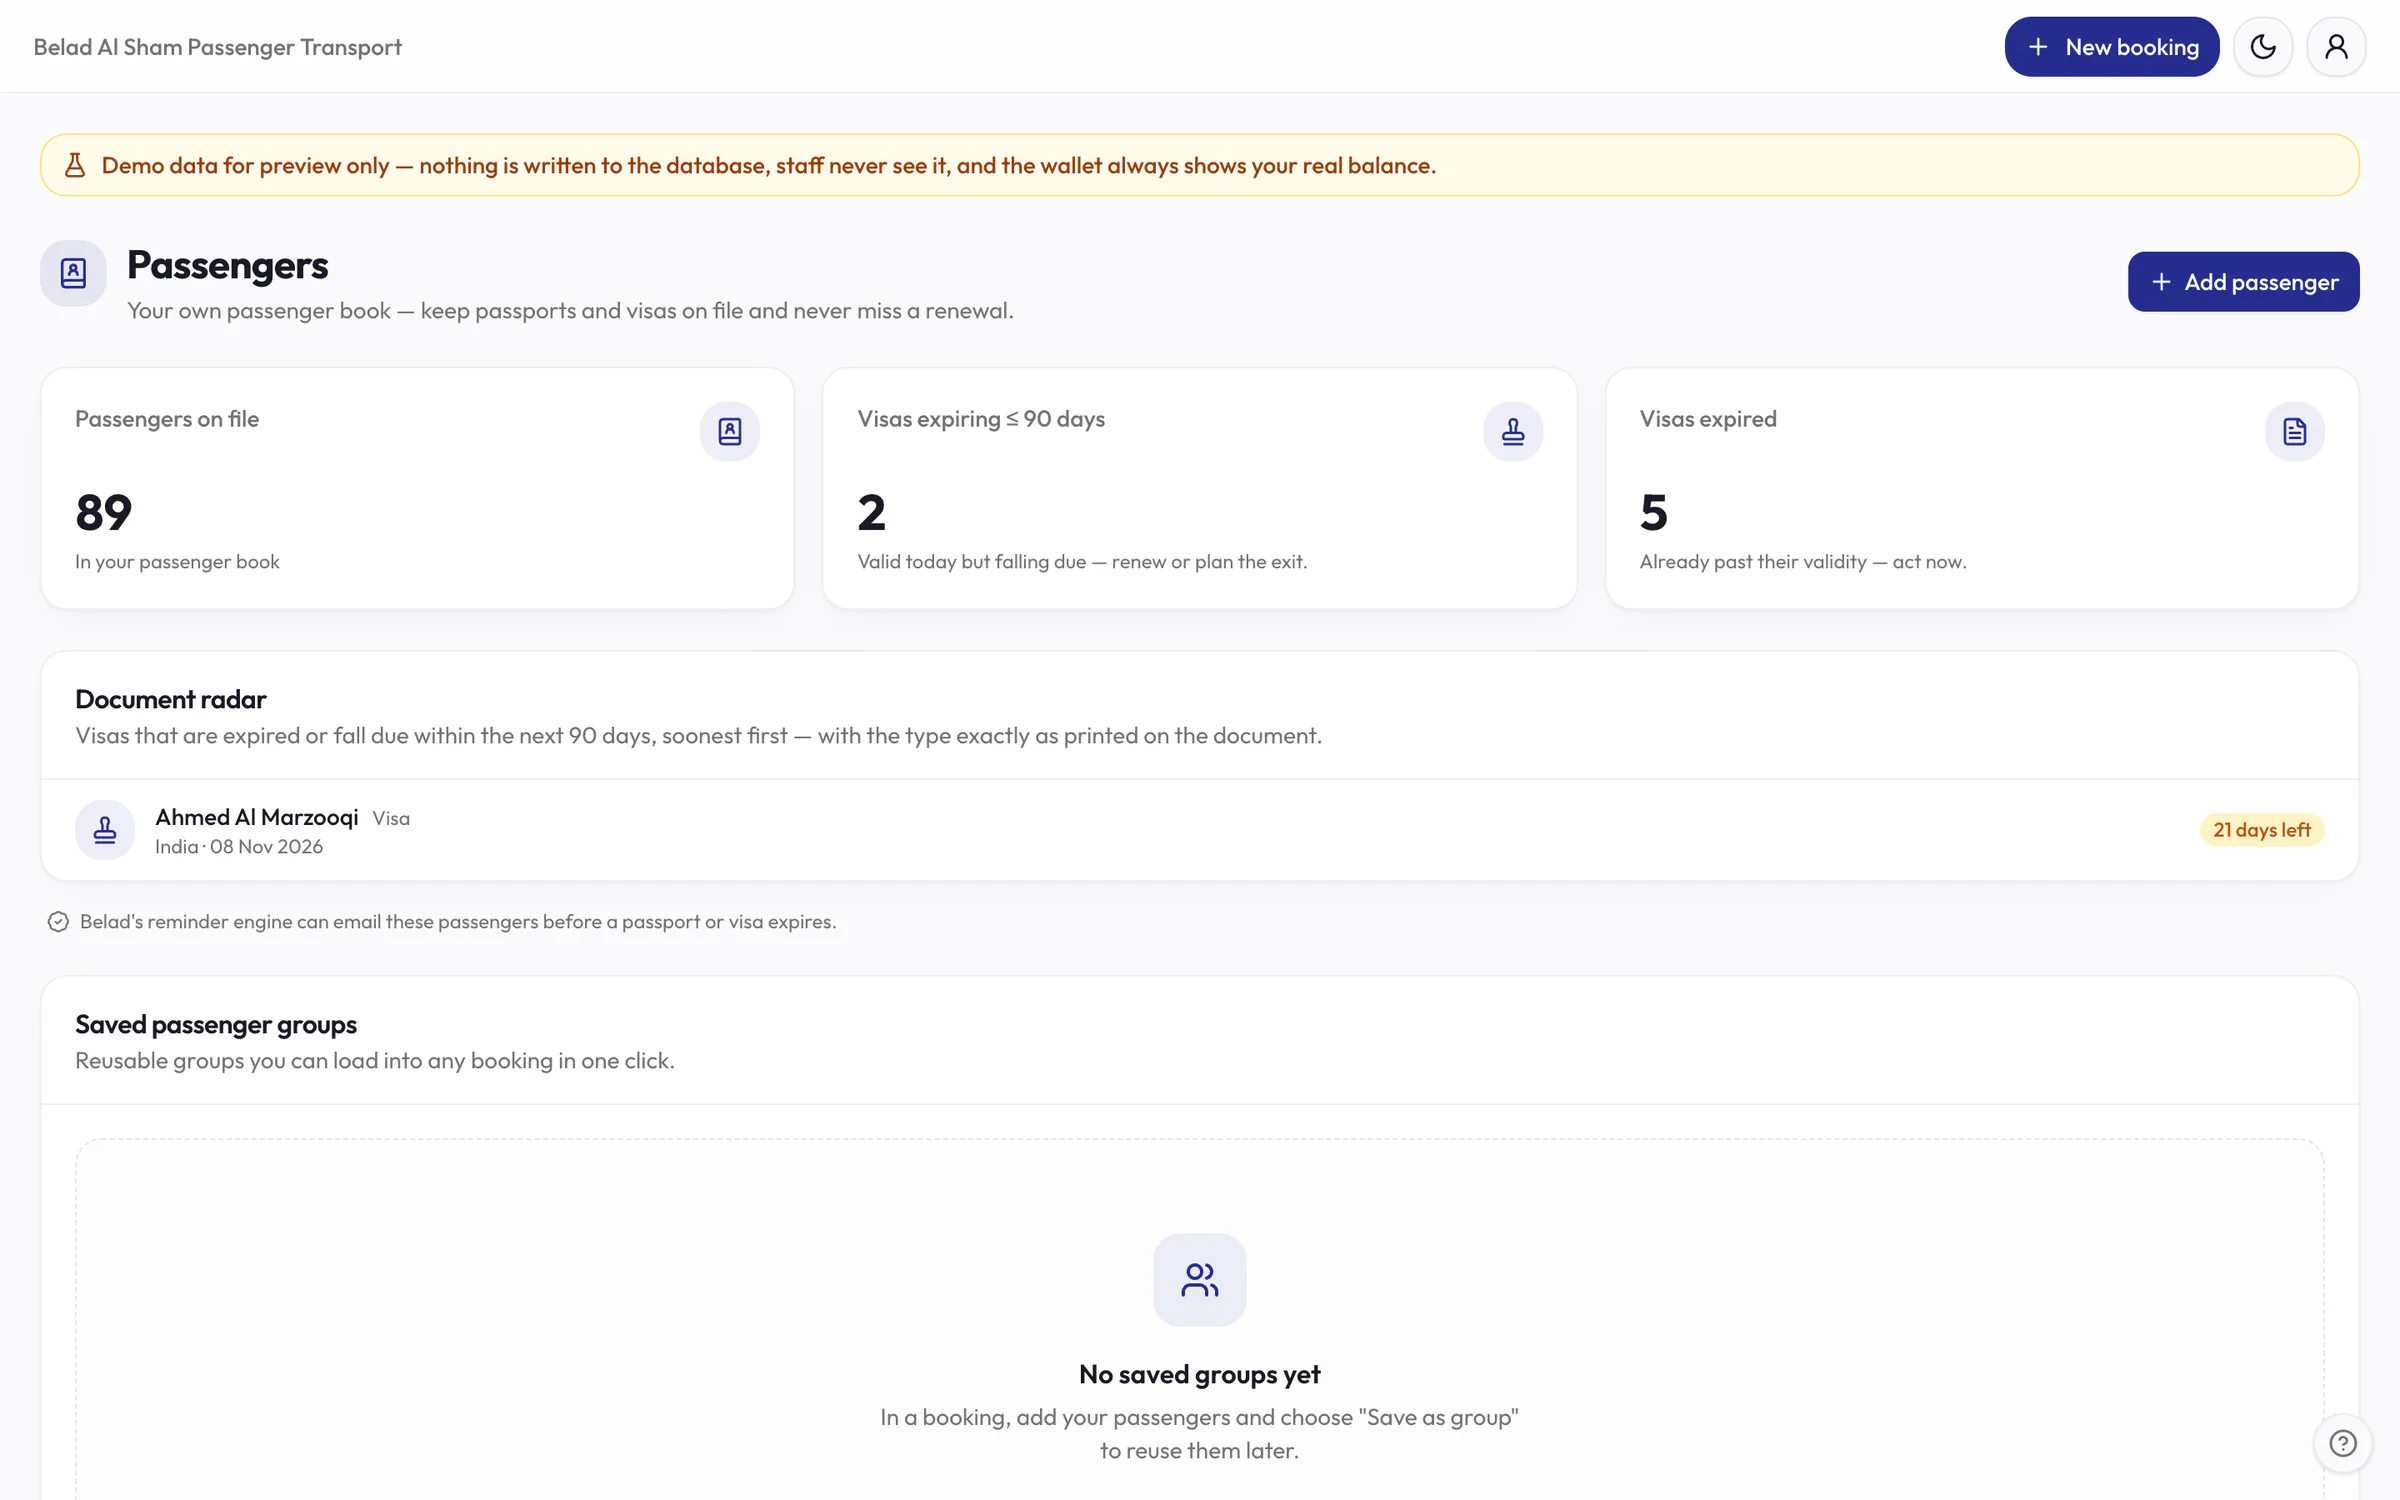Click the Visas expired card label
Viewport: 2400px width, 1500px height.
[x=1708, y=419]
